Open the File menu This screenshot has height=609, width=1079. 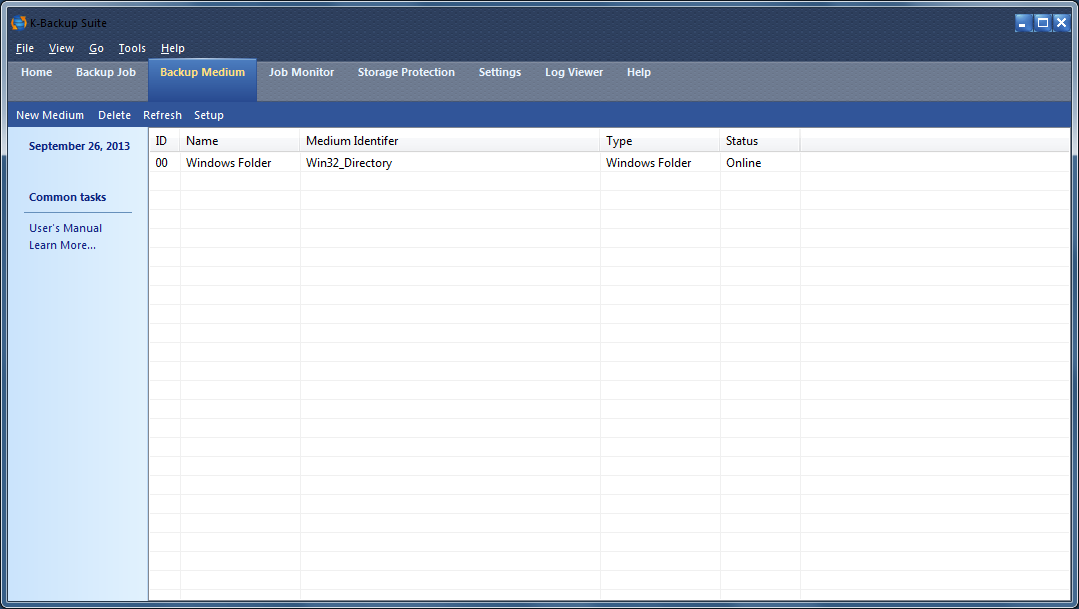25,48
